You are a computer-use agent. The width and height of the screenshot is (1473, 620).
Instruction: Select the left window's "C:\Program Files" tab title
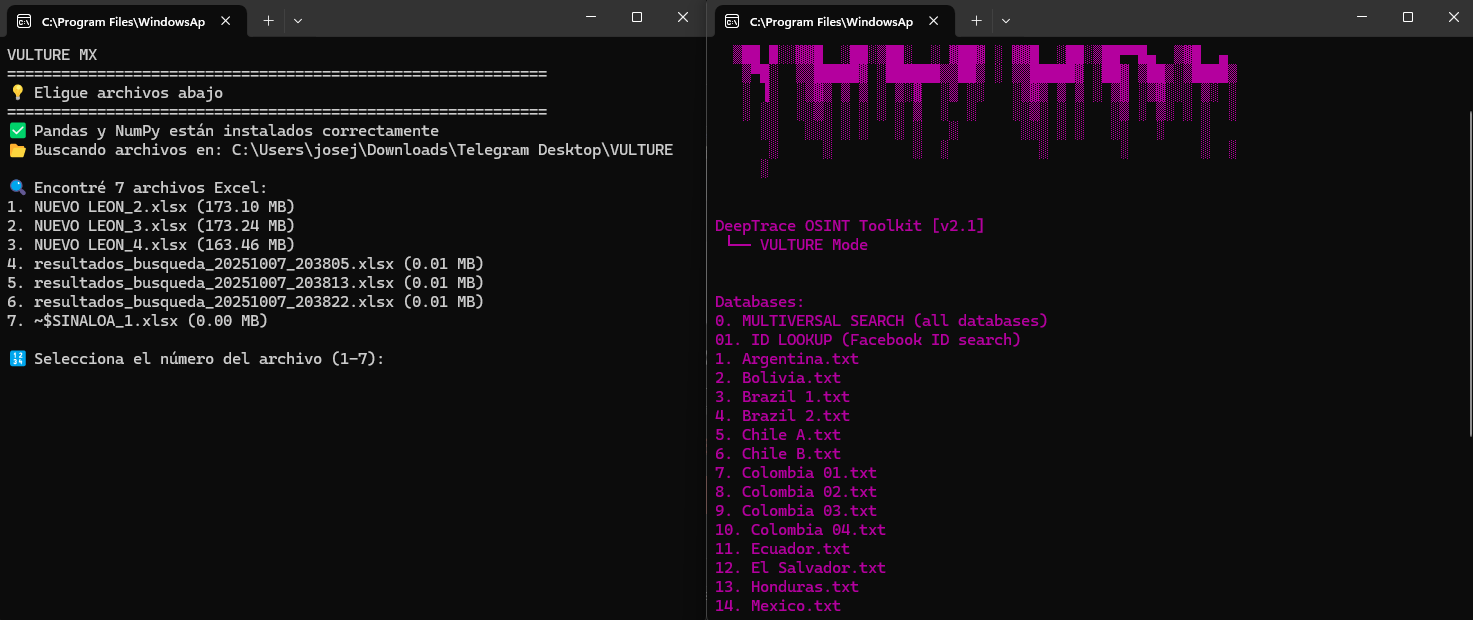point(122,21)
